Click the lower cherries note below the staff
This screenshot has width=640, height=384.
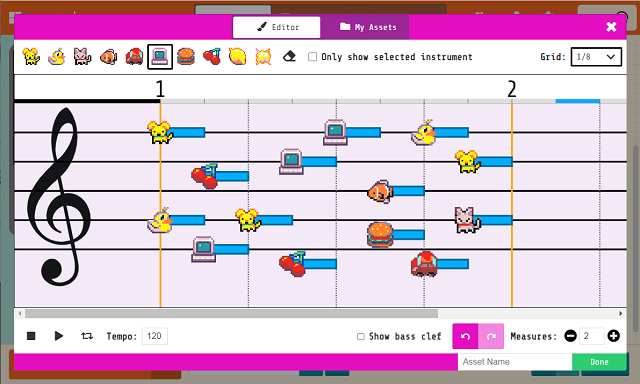pos(292,264)
